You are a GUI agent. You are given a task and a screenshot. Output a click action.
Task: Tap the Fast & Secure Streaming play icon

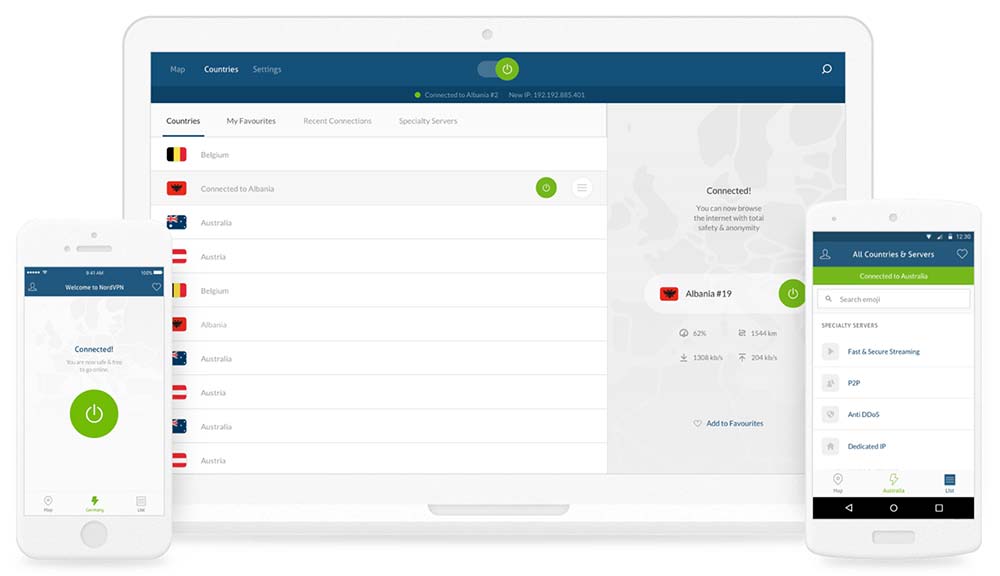point(830,351)
